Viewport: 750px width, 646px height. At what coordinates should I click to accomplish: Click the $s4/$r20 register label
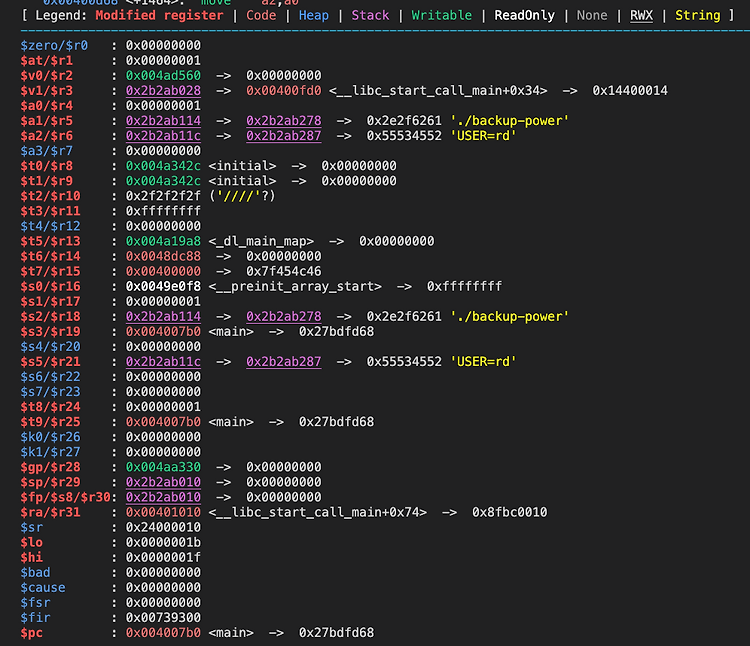coord(50,347)
